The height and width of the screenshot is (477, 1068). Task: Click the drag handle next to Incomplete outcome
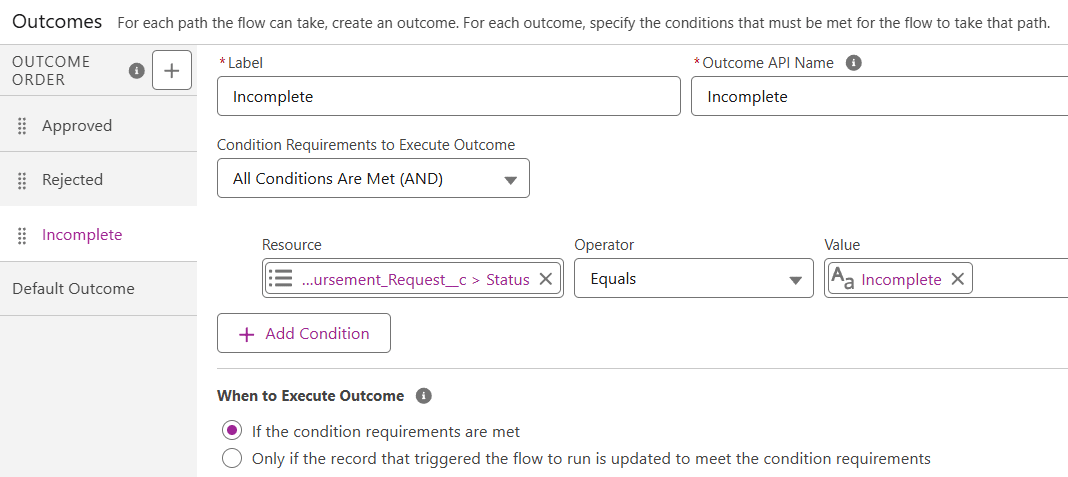[x=22, y=235]
